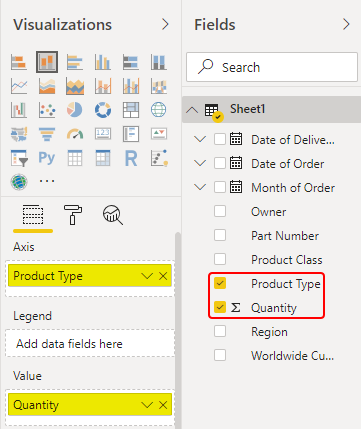Select the Area chart visual
The image size is (361, 429).
[x=47, y=86]
